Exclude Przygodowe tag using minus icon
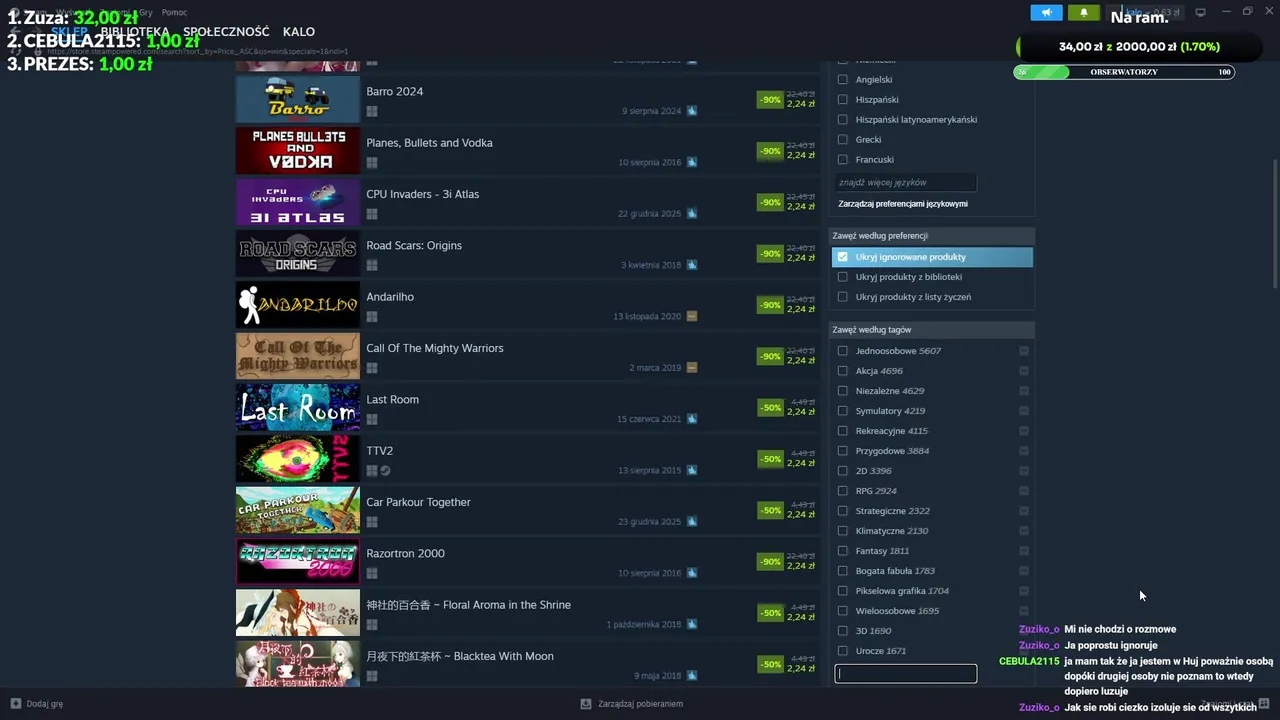The height and width of the screenshot is (720, 1280). [x=1024, y=451]
